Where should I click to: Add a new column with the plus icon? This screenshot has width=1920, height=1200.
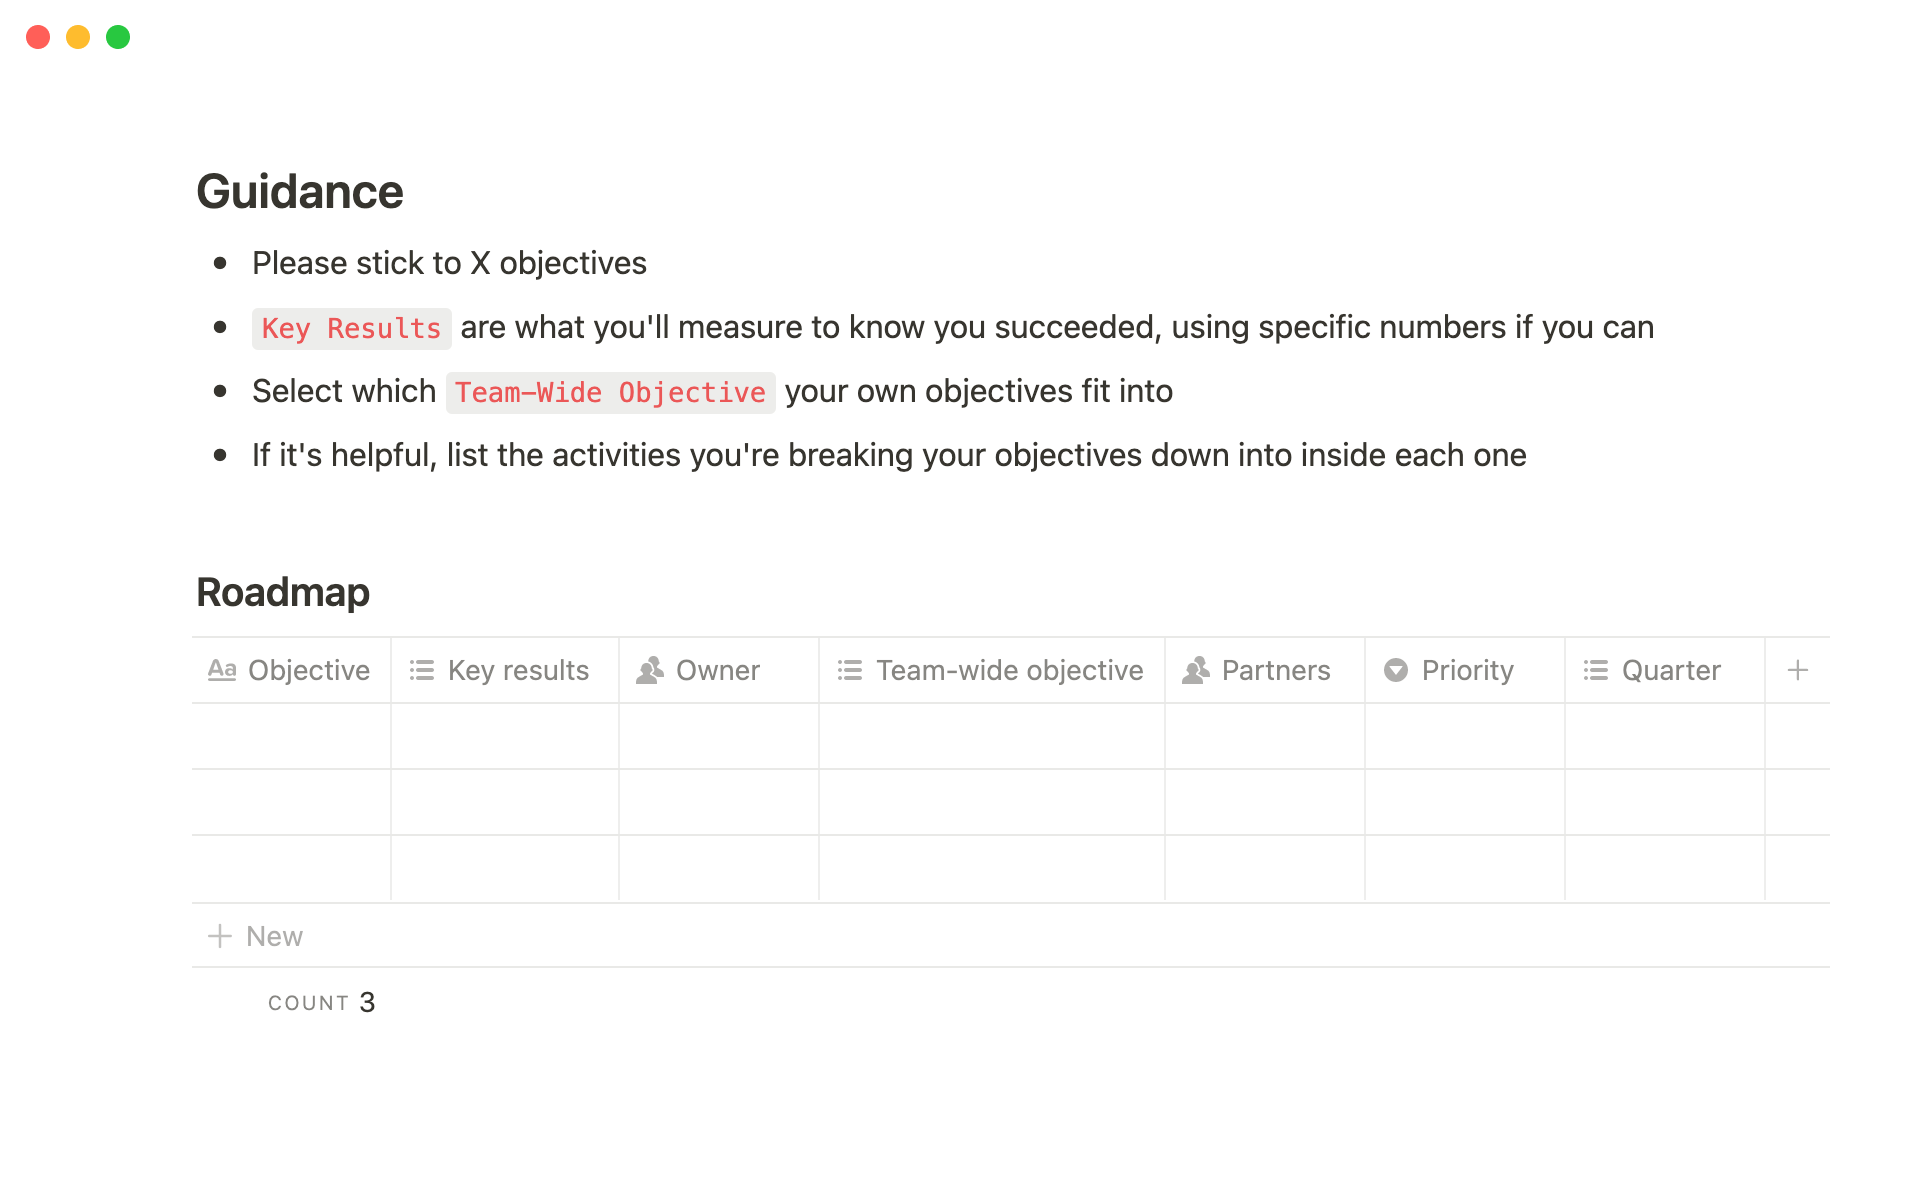(x=1797, y=670)
